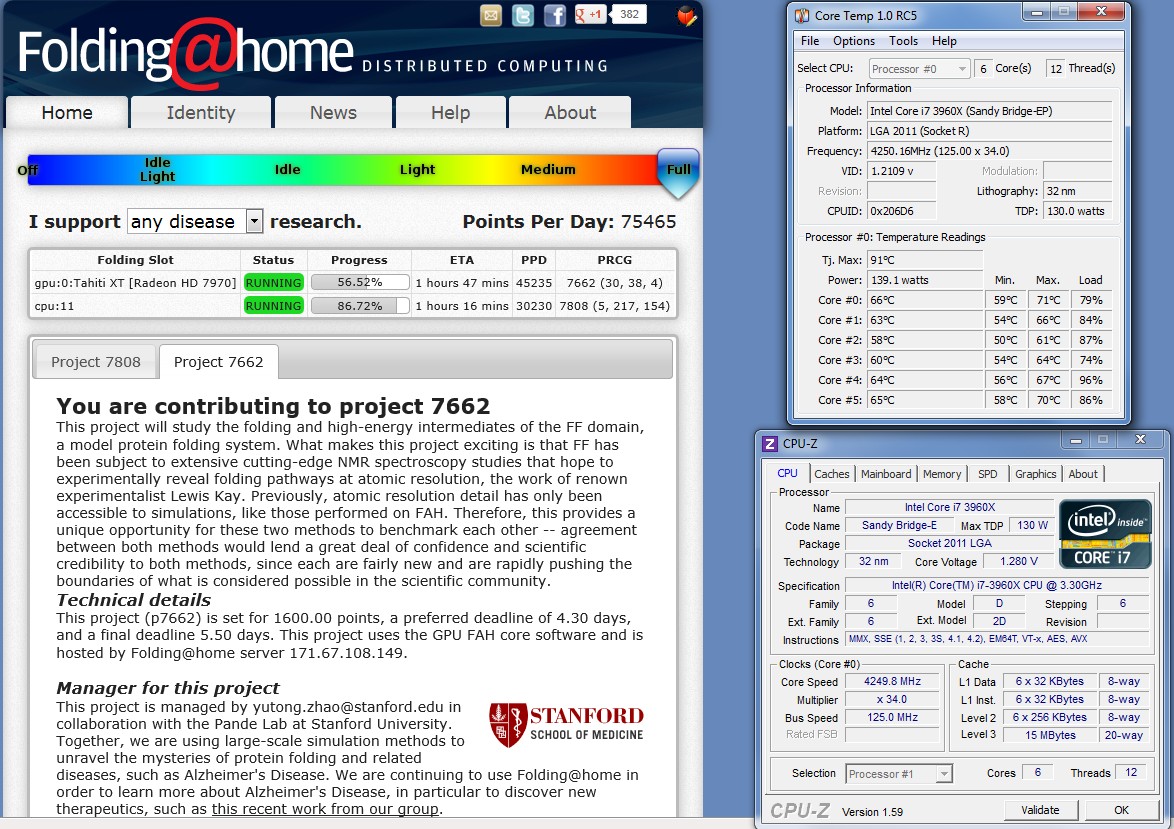Select gpu:0:Tahiti XT folding slot row
Screen dimensions: 1174x829
click(352, 282)
